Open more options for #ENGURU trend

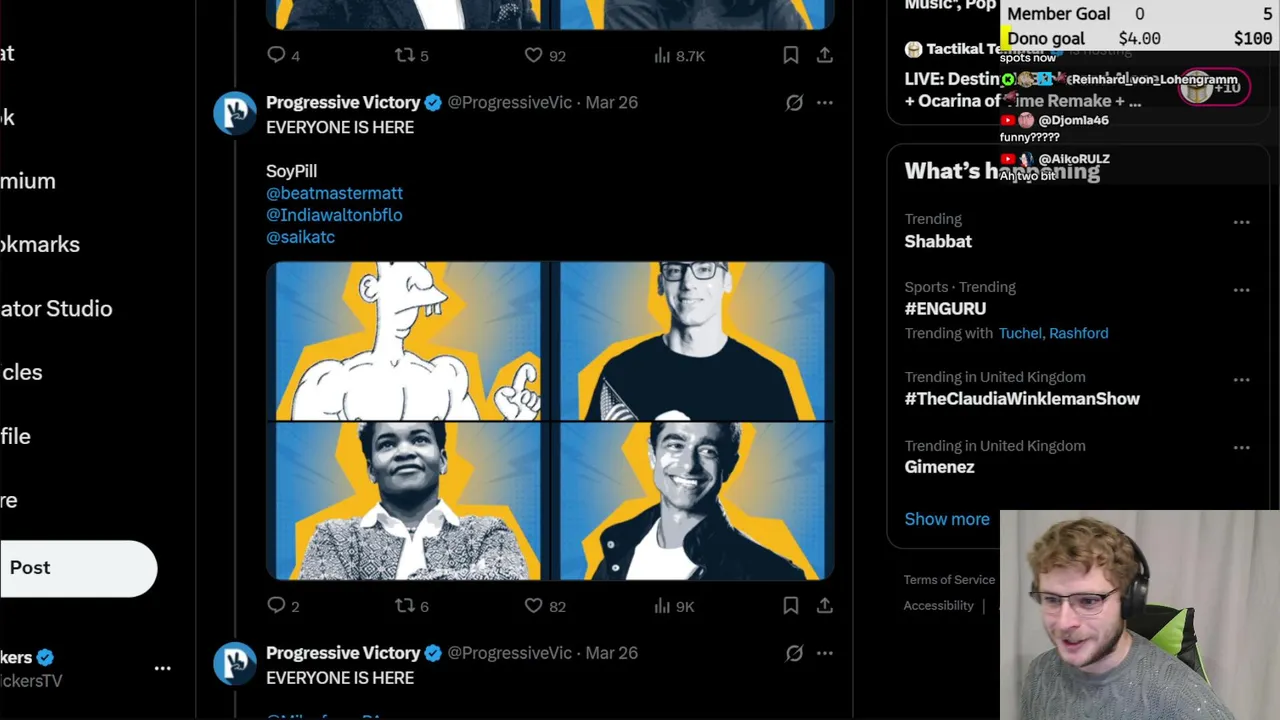[x=1241, y=290]
